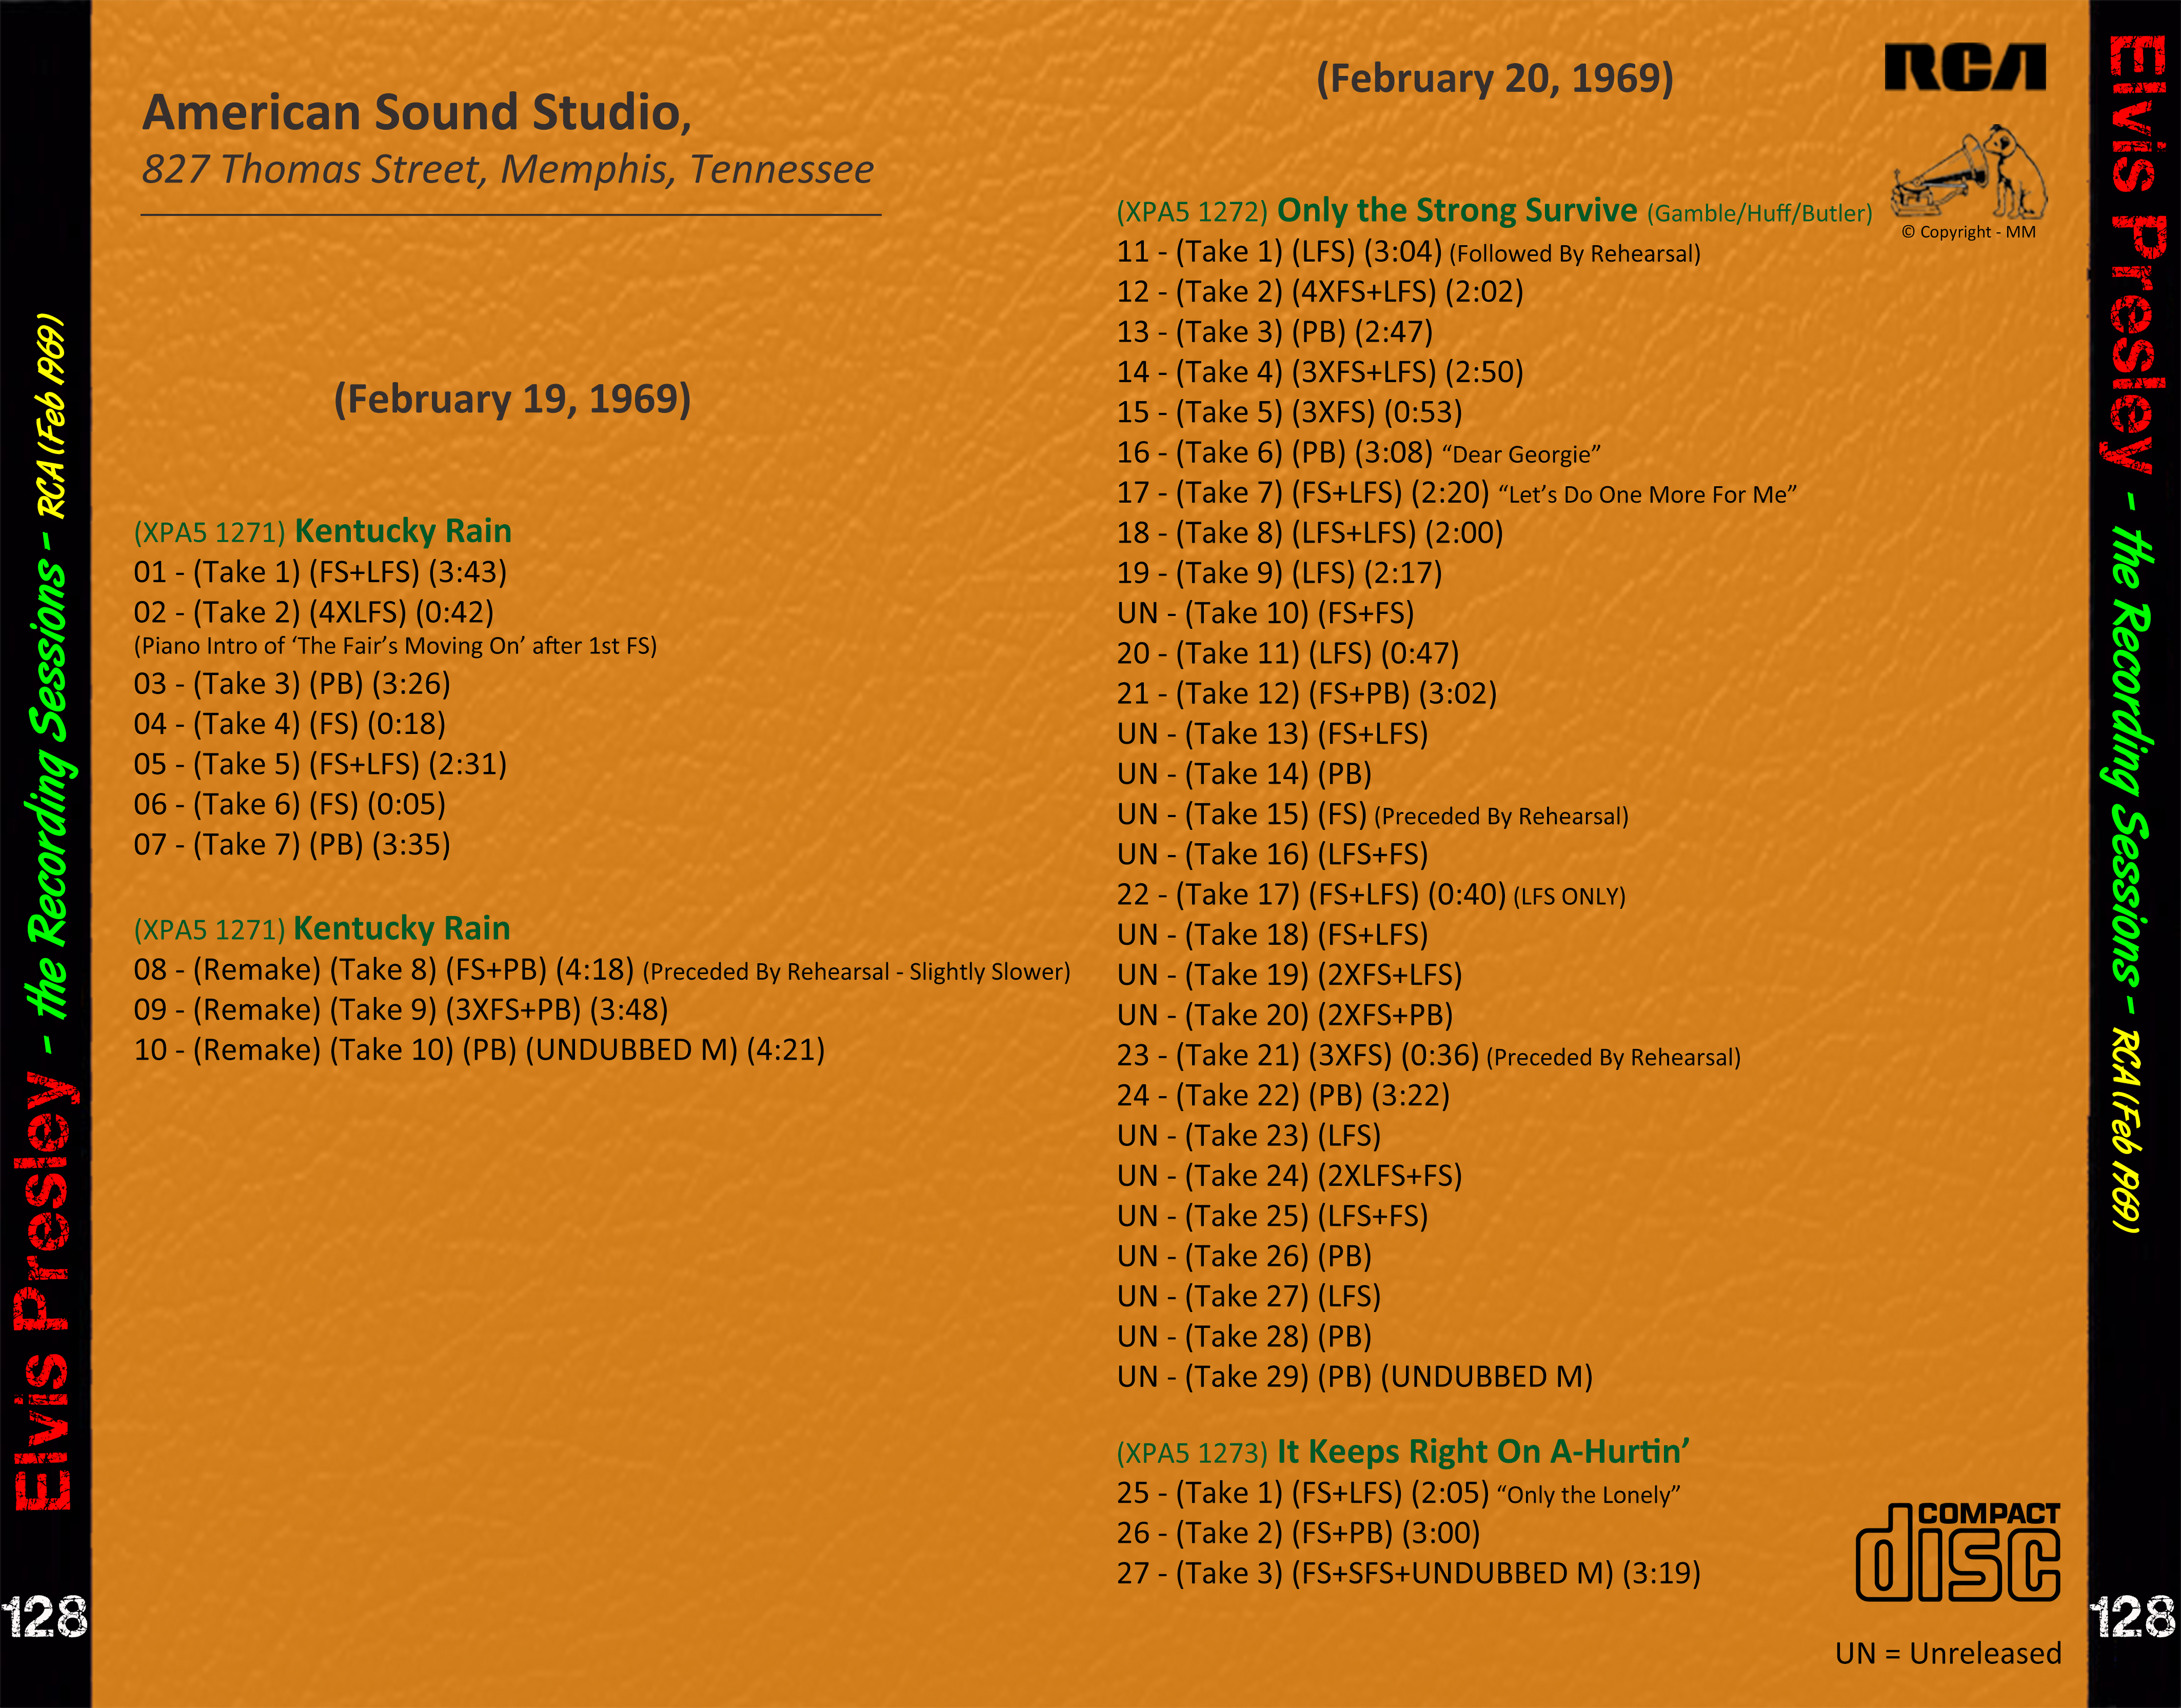This screenshot has height=1708, width=2181.
Task: Click track '15 - (Take 5) (3XFS) (0:53)'
Action: click(x=1290, y=412)
